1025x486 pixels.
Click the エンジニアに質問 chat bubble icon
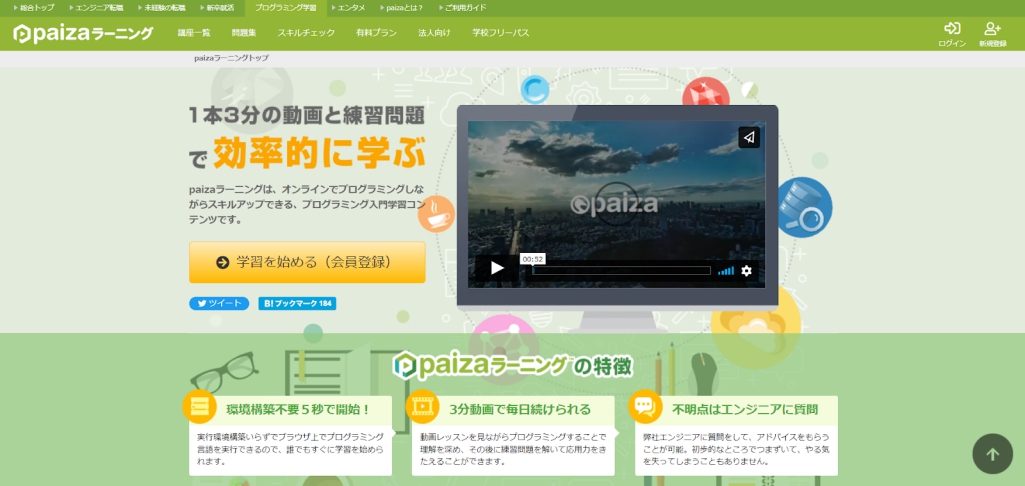click(645, 406)
